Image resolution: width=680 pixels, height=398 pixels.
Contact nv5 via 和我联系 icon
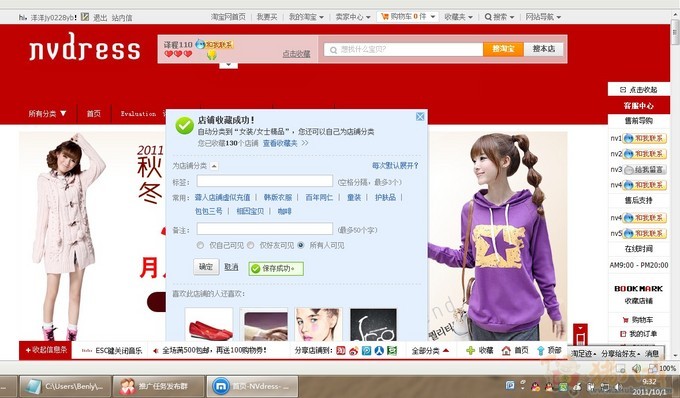645,233
